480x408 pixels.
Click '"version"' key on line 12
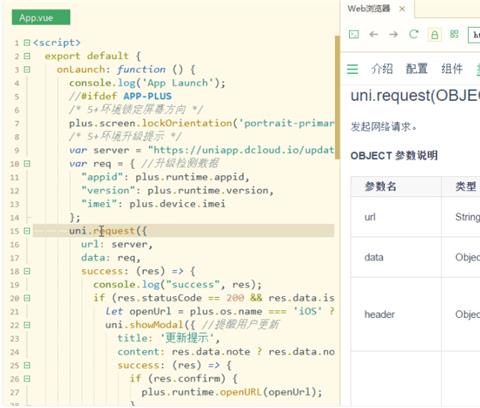[108, 190]
